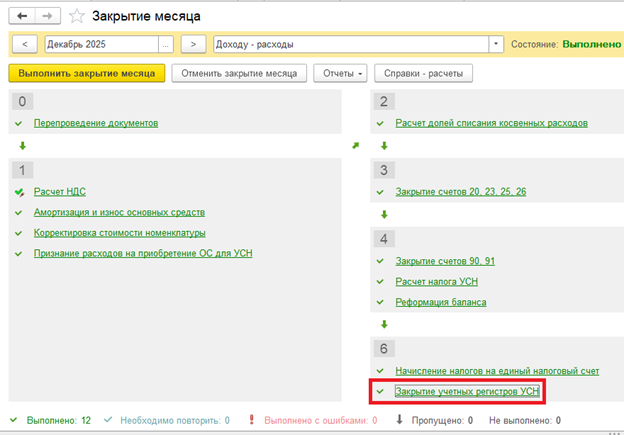
Task: Go forward using the right arrow
Action: (48, 16)
